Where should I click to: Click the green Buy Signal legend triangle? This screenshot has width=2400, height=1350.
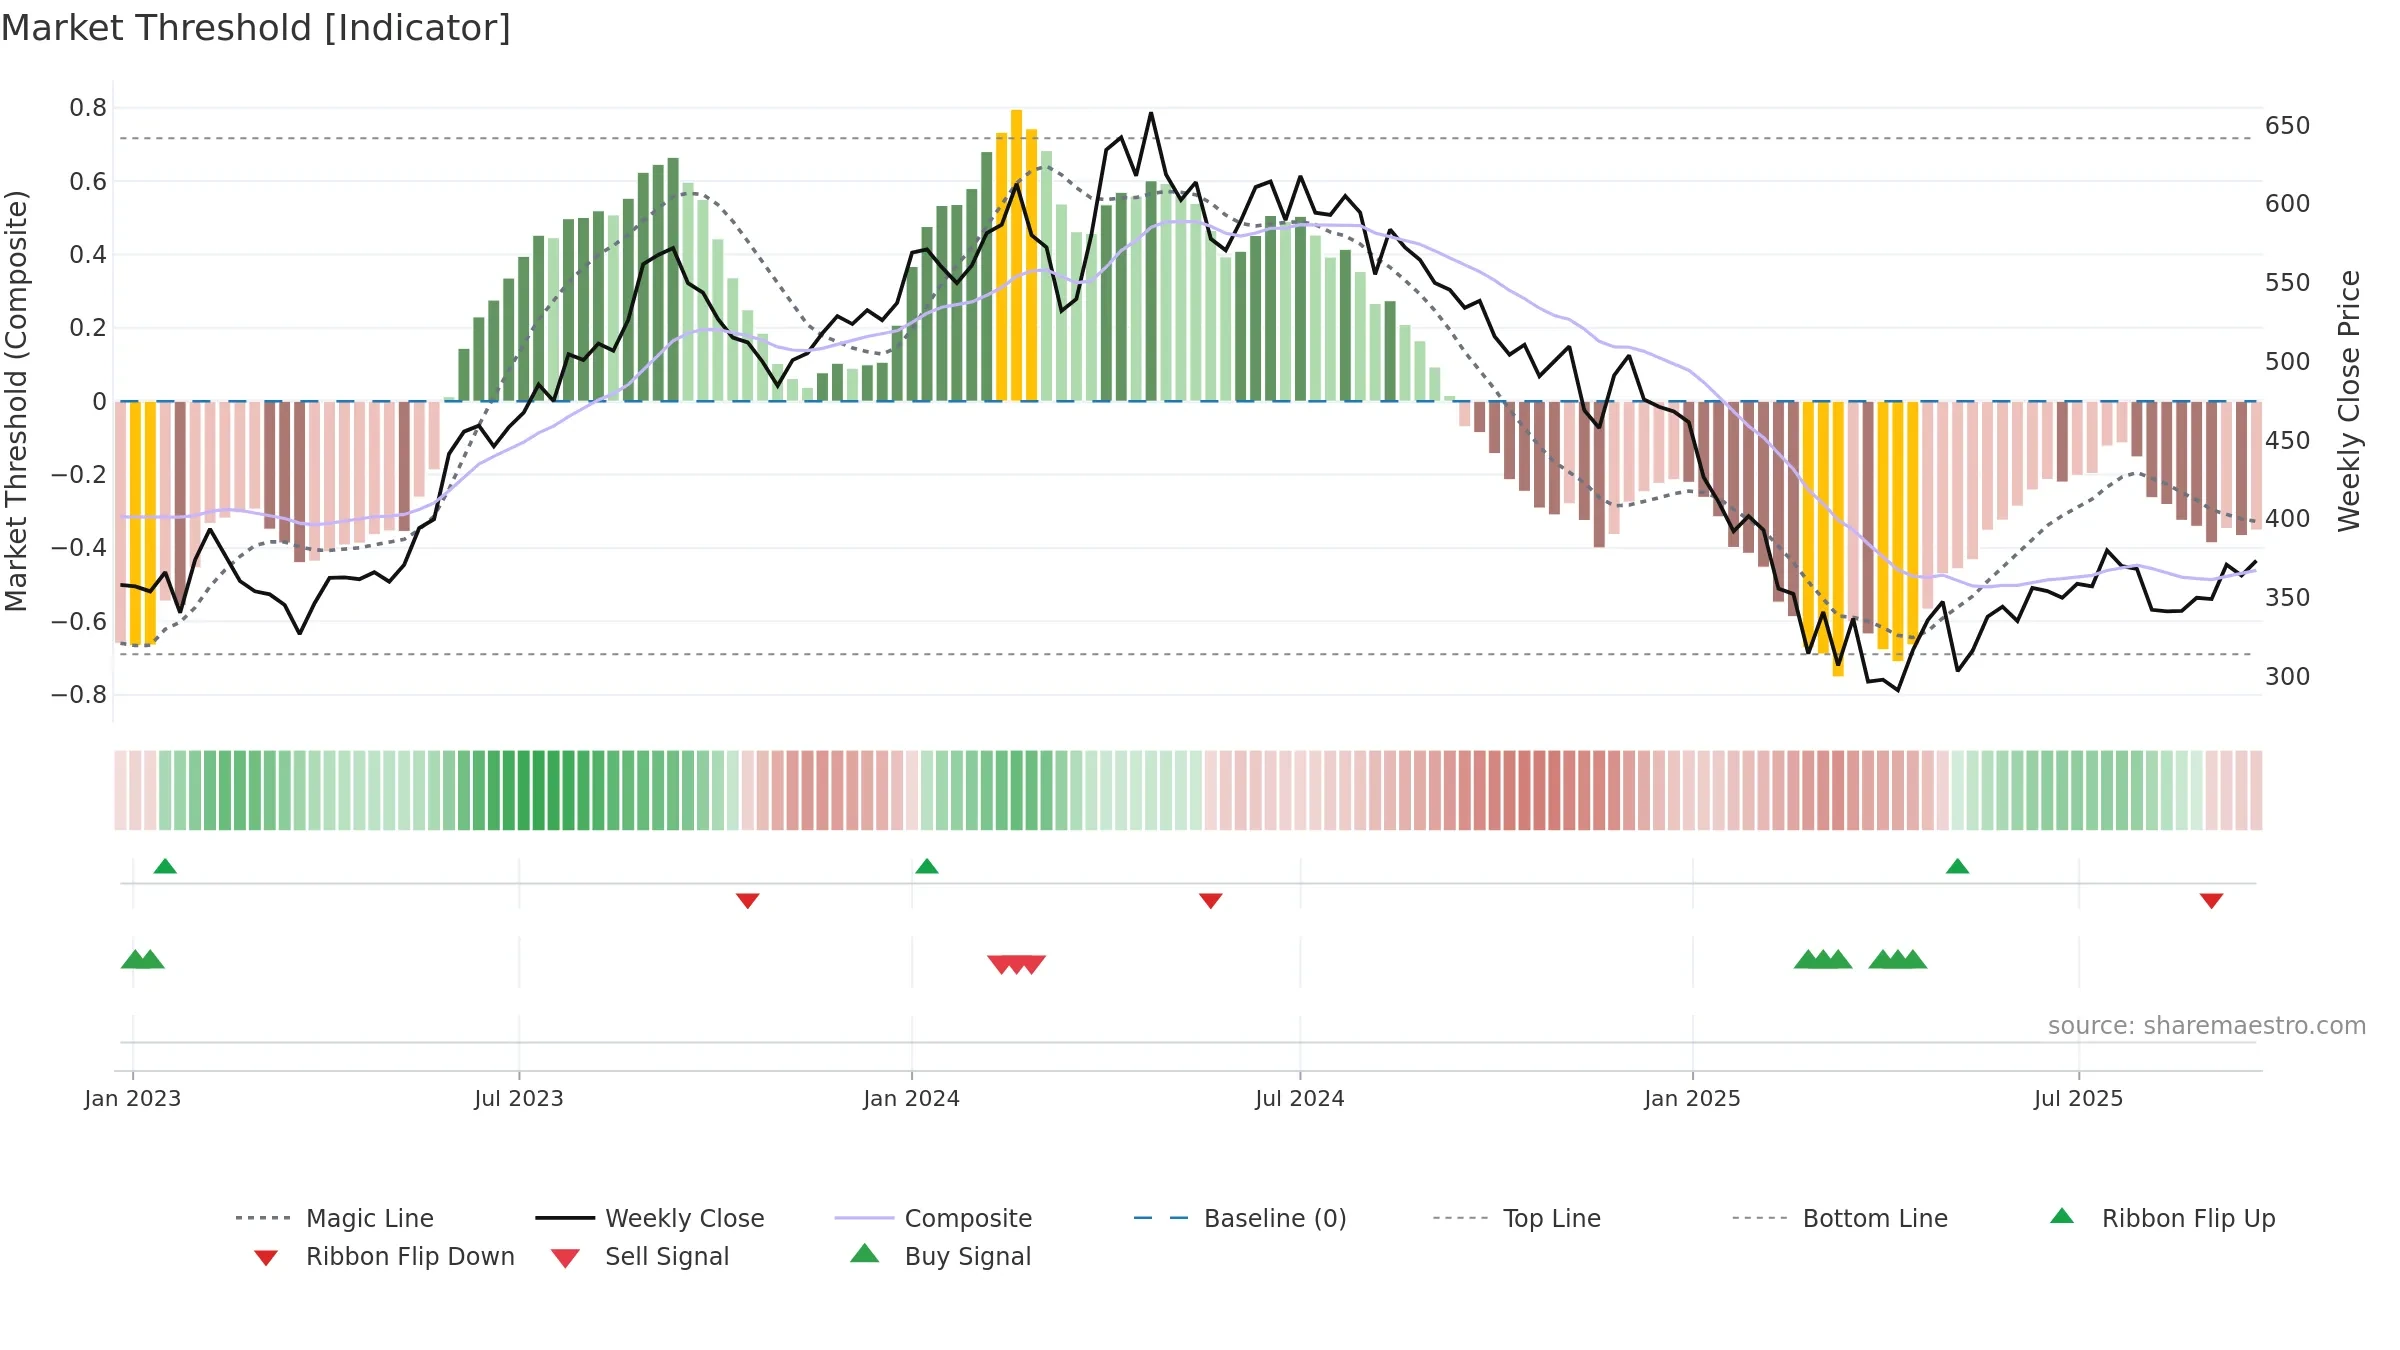point(865,1253)
